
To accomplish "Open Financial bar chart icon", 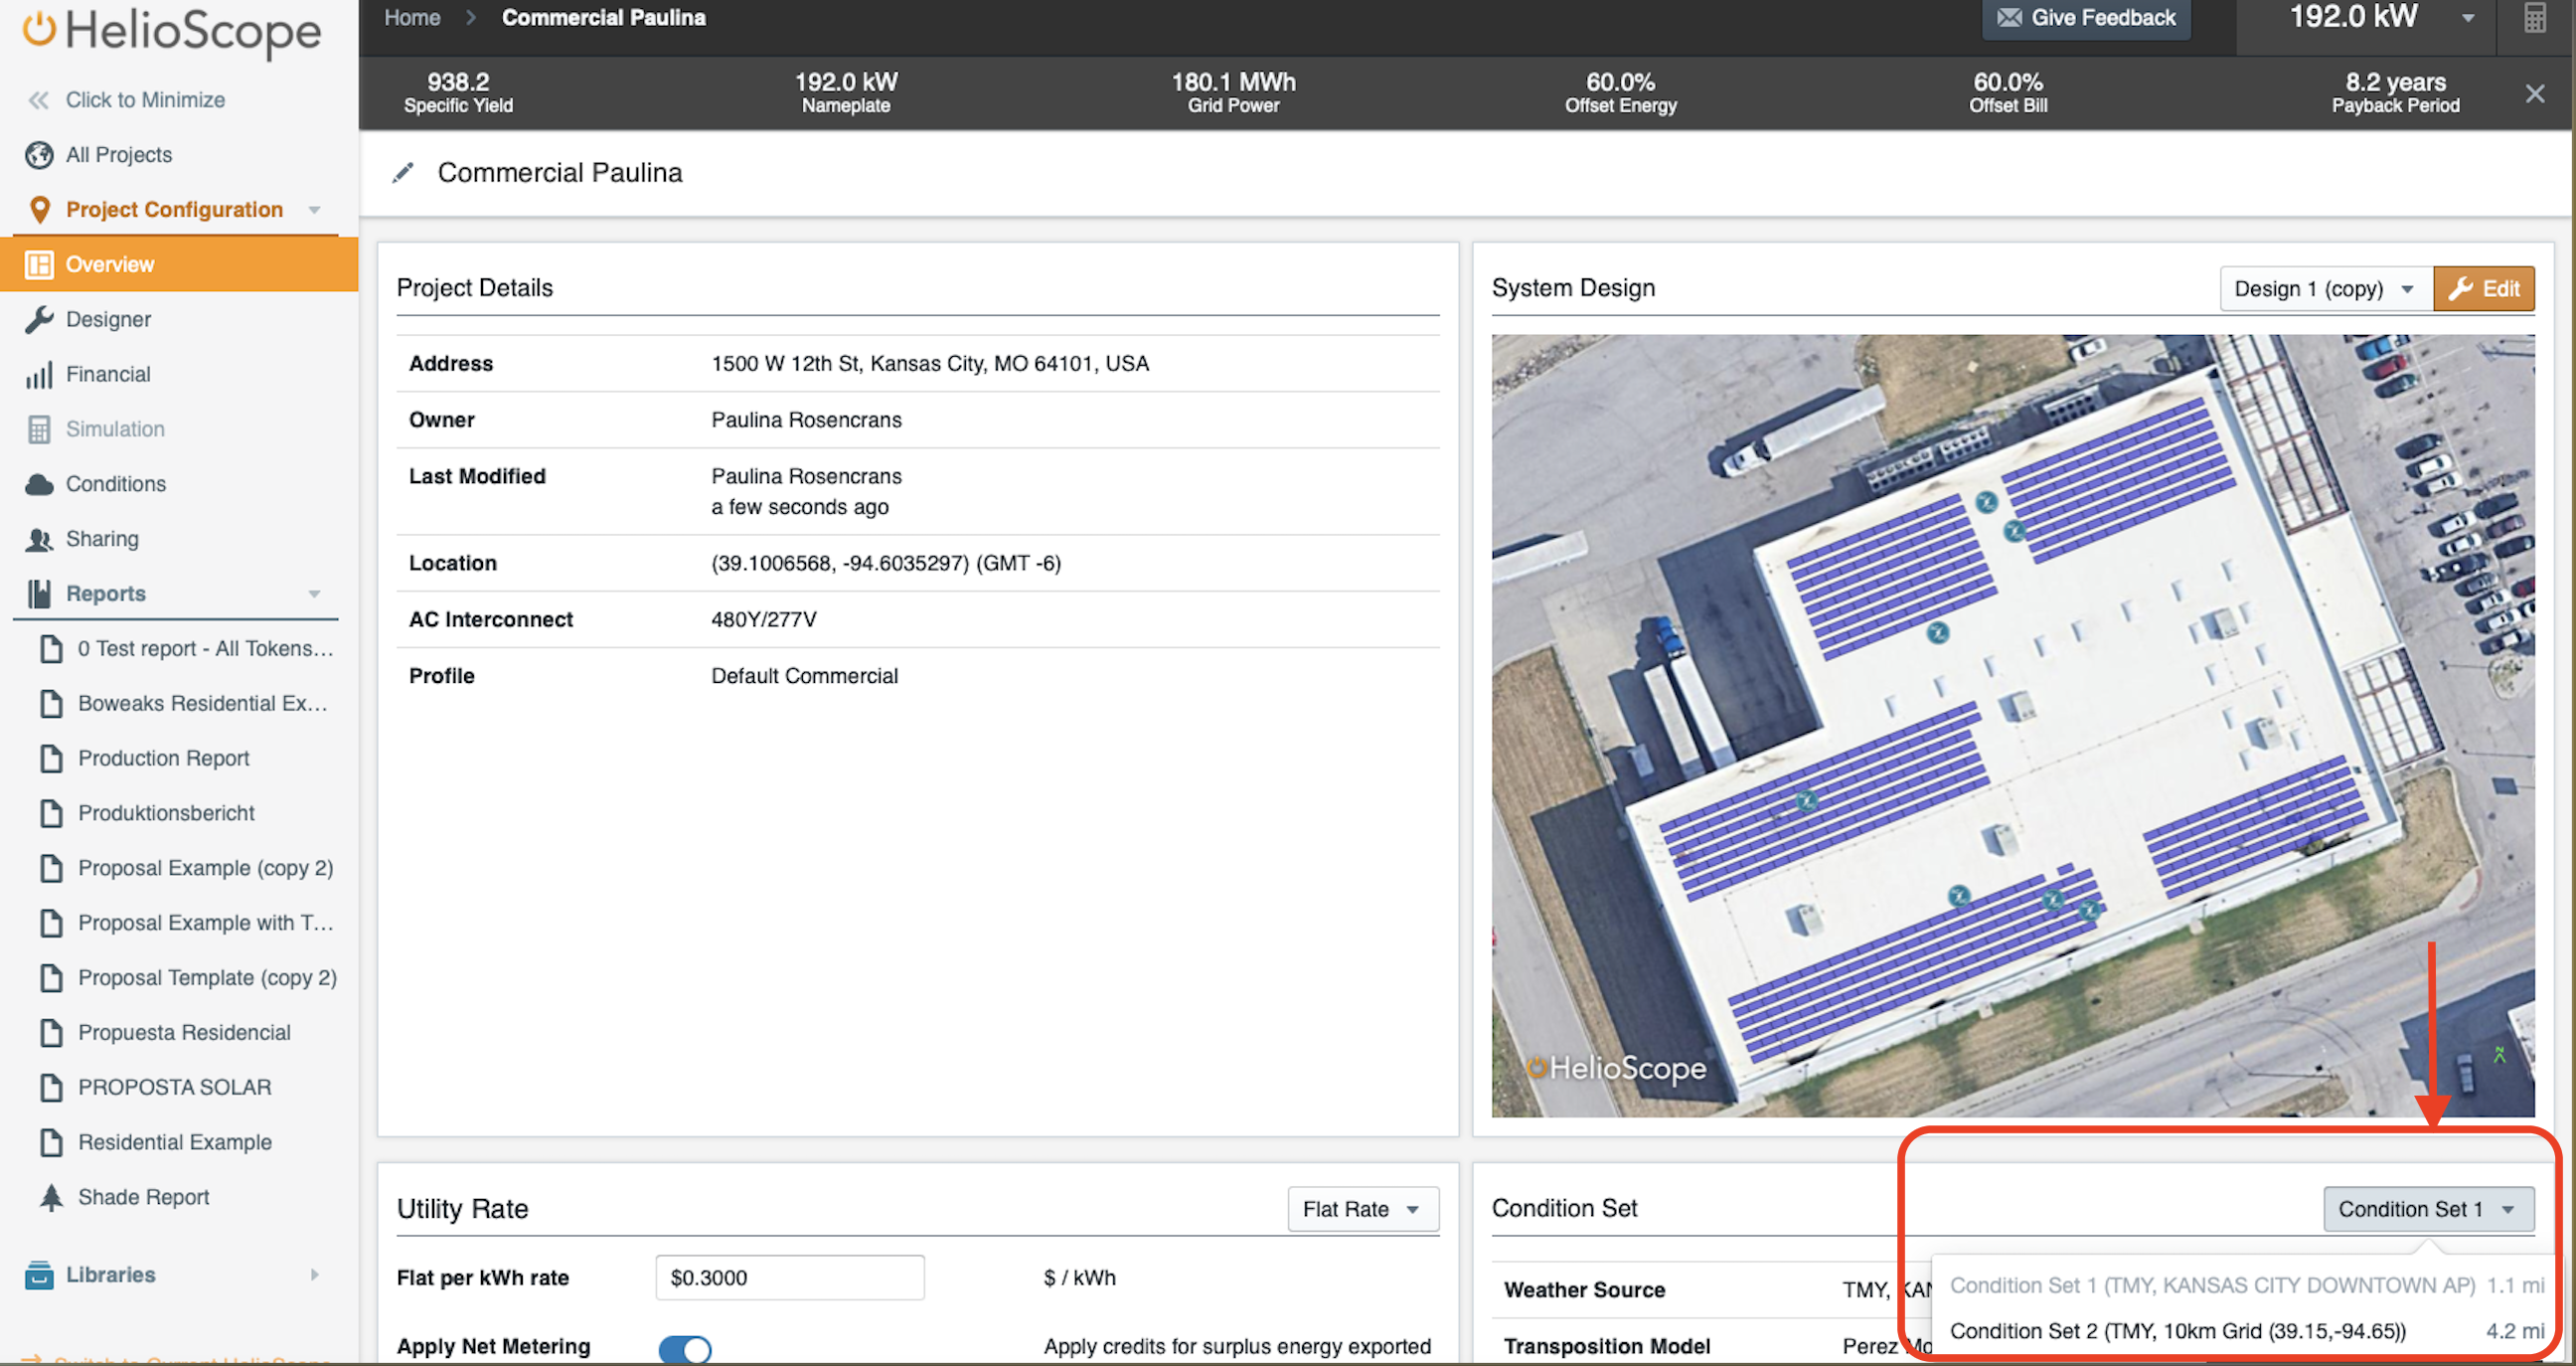I will tap(39, 375).
